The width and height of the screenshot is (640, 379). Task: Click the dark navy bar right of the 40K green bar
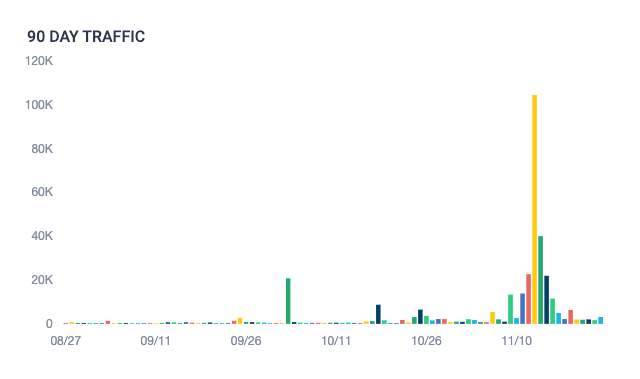pos(547,300)
